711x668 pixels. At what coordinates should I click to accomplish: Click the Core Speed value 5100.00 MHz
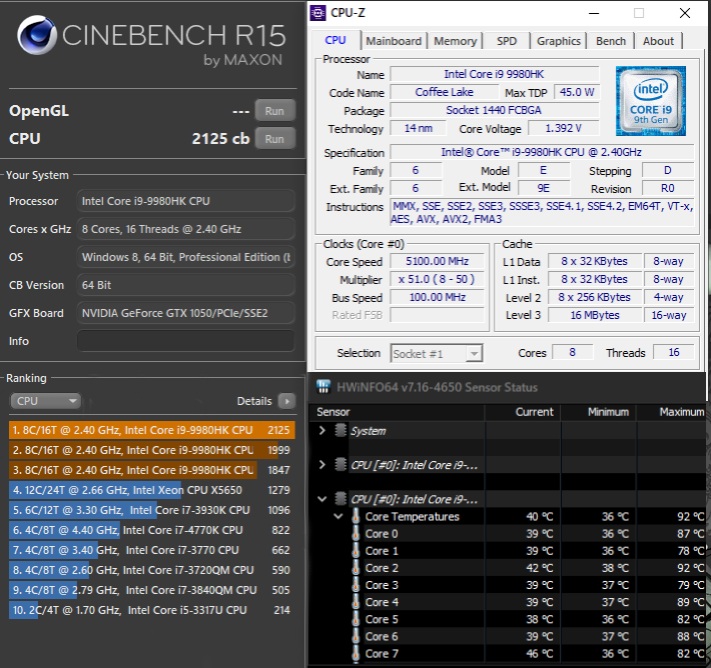point(437,261)
